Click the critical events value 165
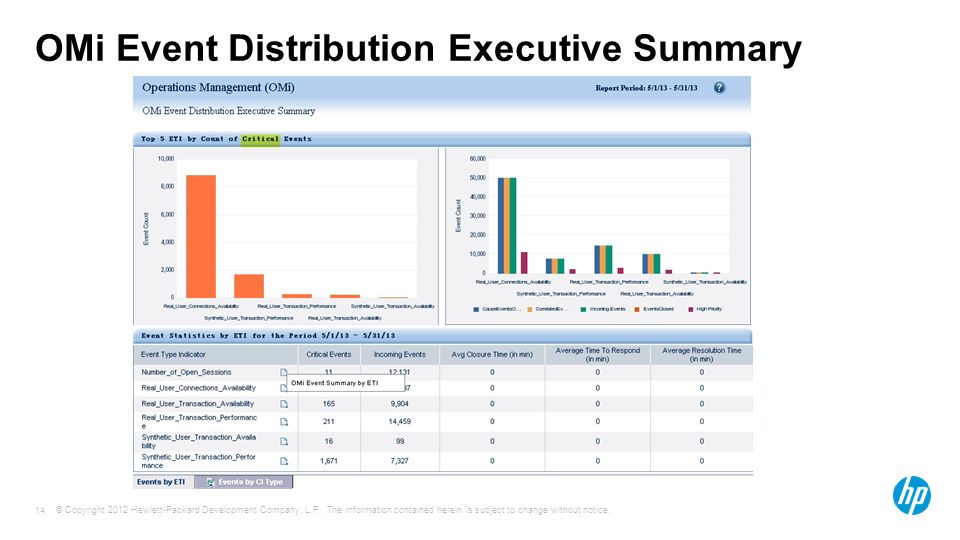 [329, 404]
